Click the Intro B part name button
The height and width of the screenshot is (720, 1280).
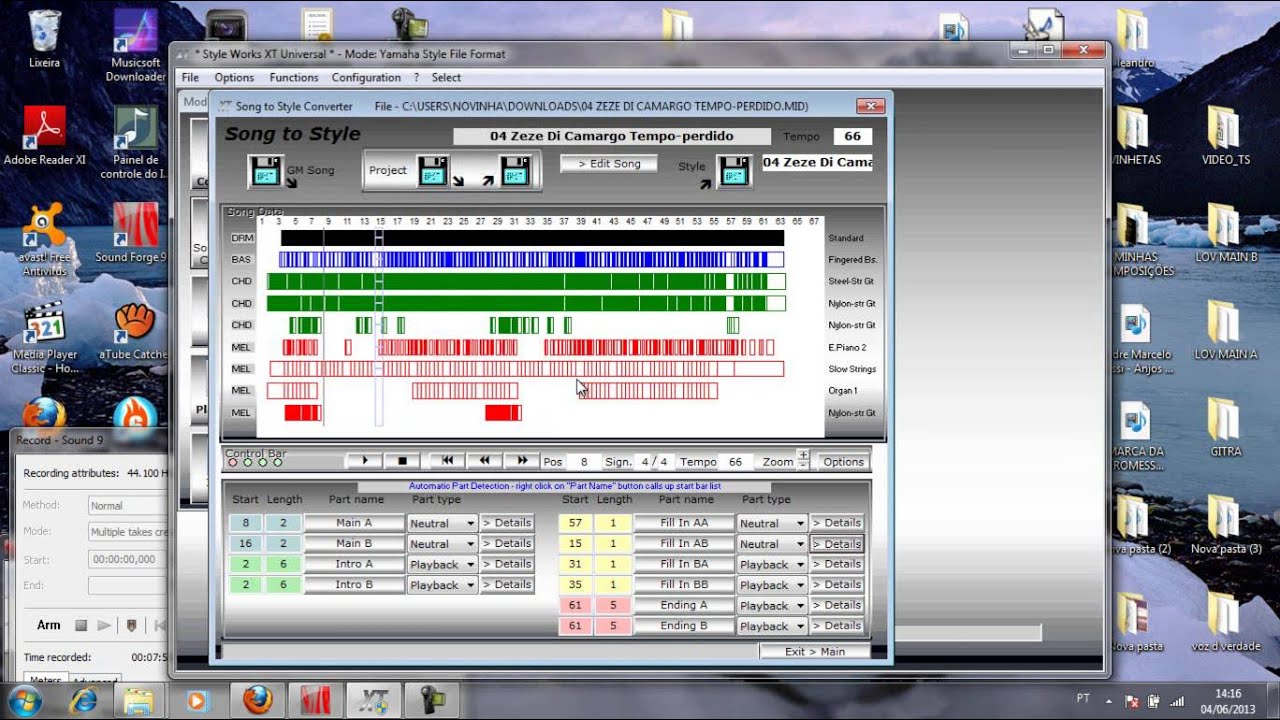point(354,585)
